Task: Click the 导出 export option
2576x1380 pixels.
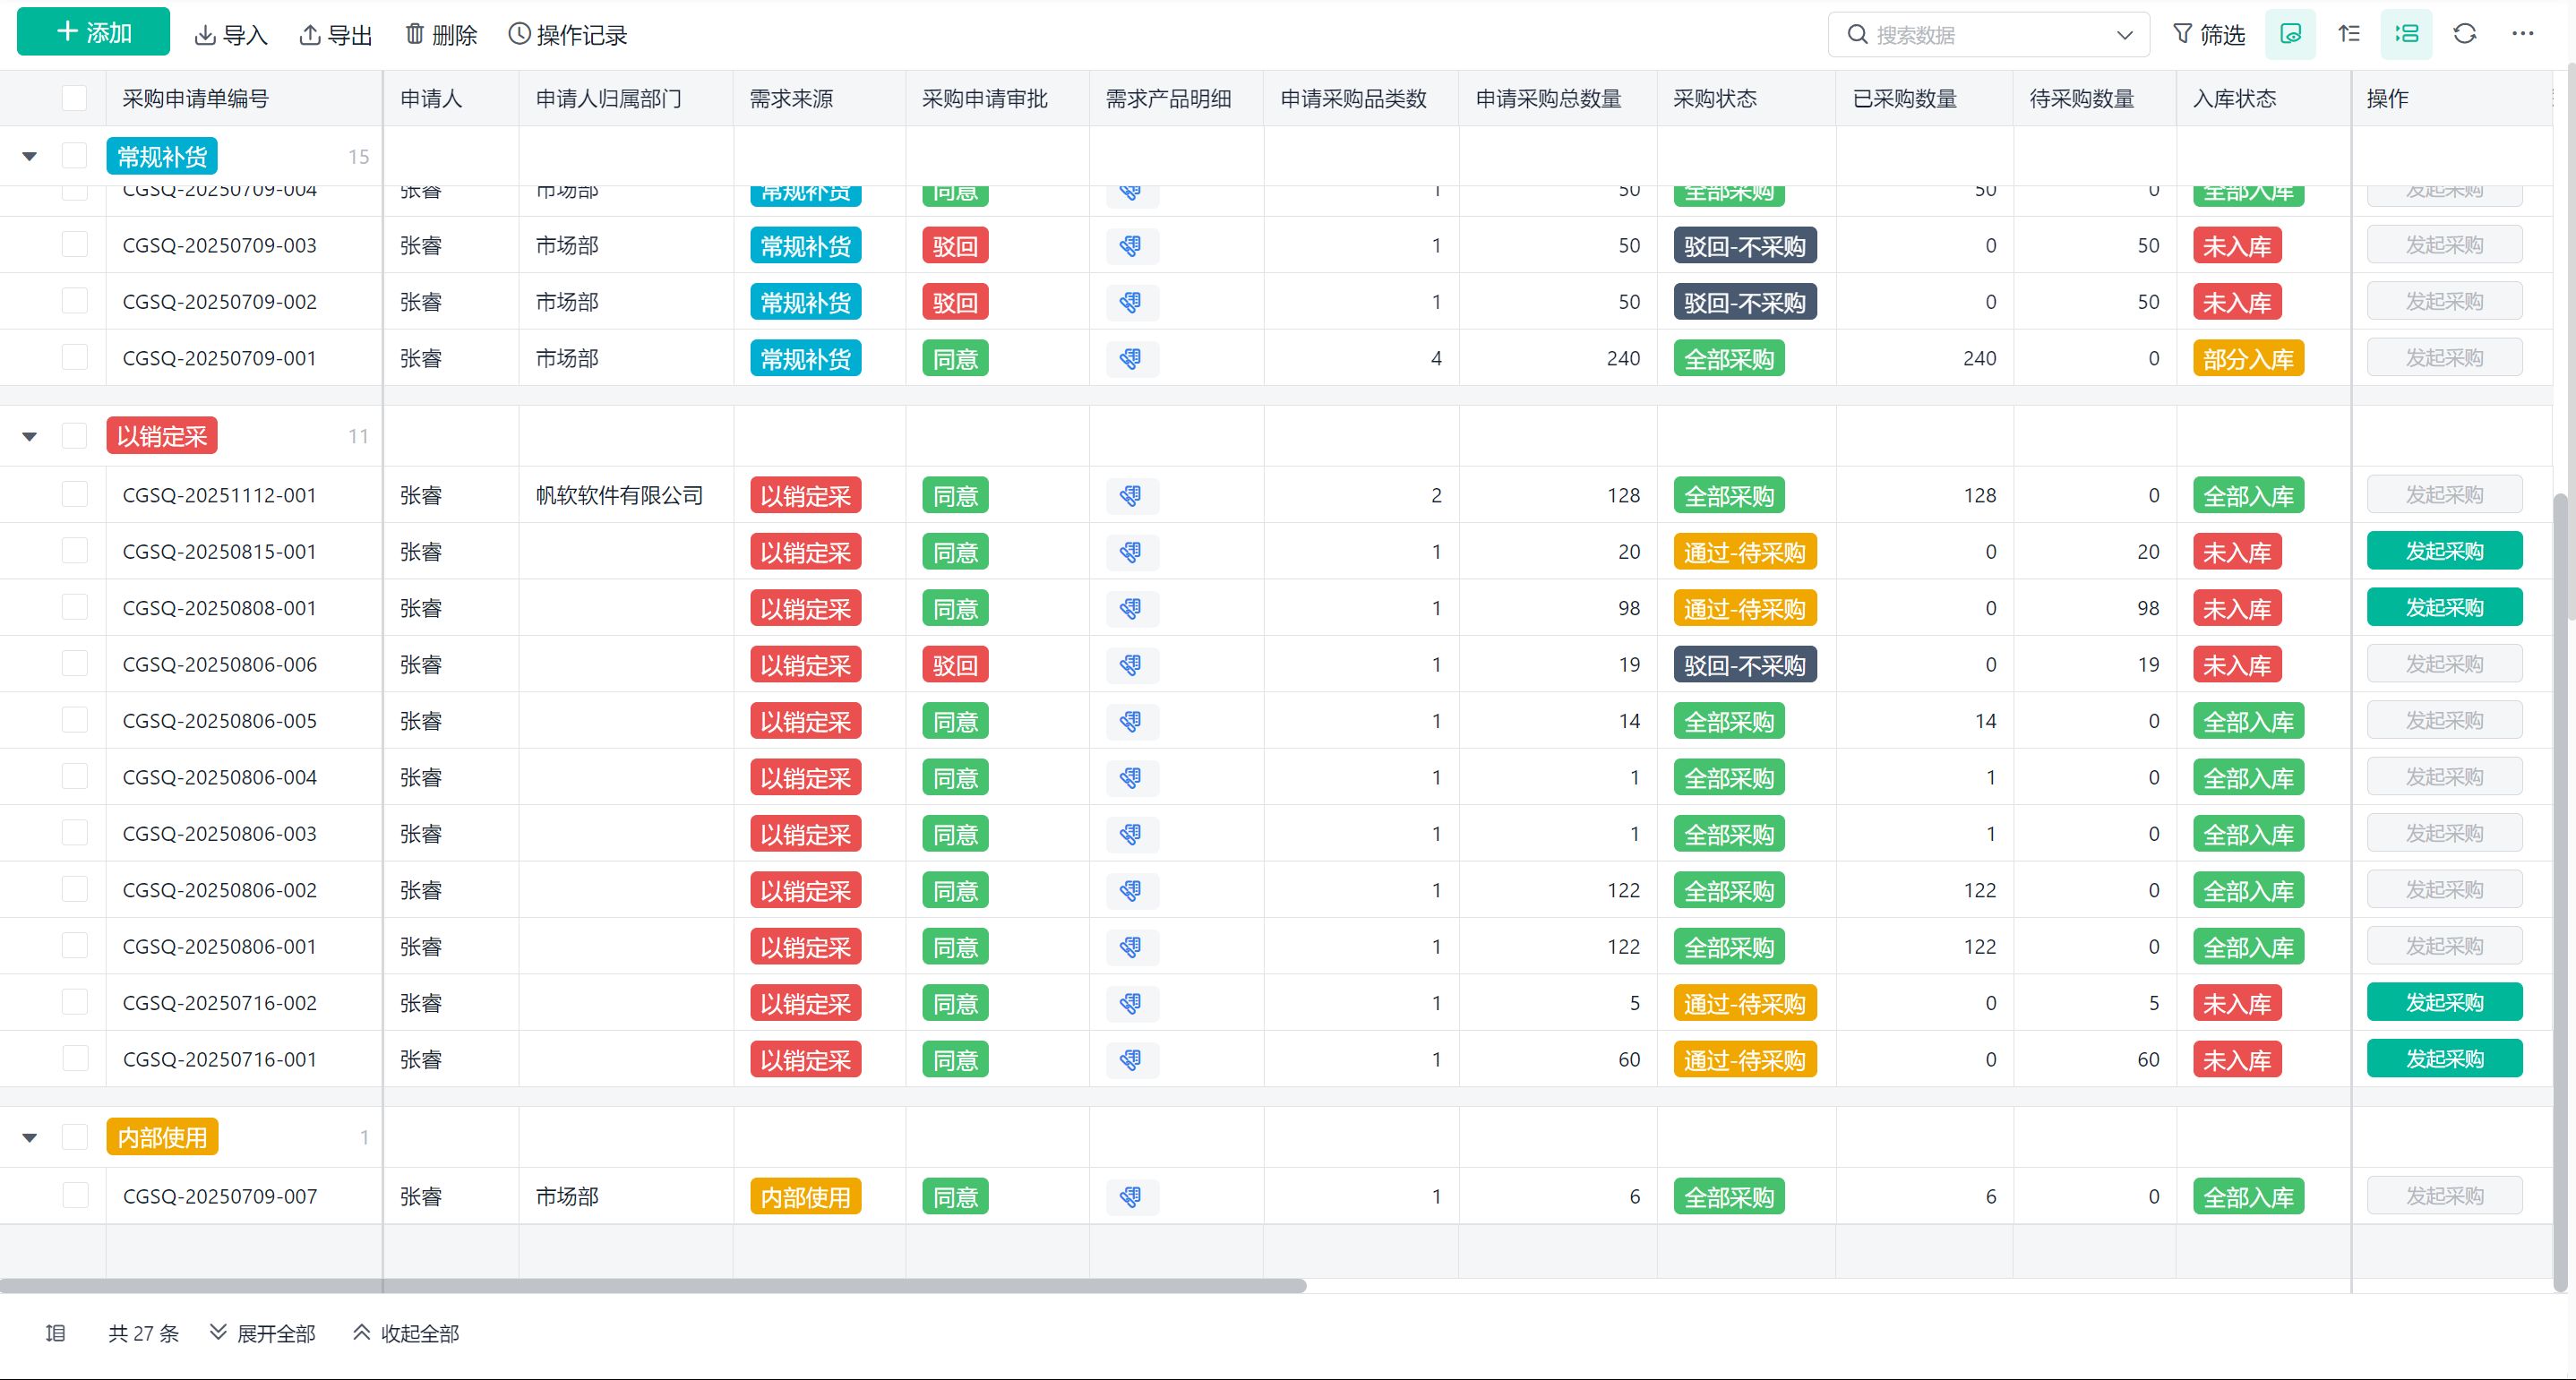Action: tap(336, 35)
